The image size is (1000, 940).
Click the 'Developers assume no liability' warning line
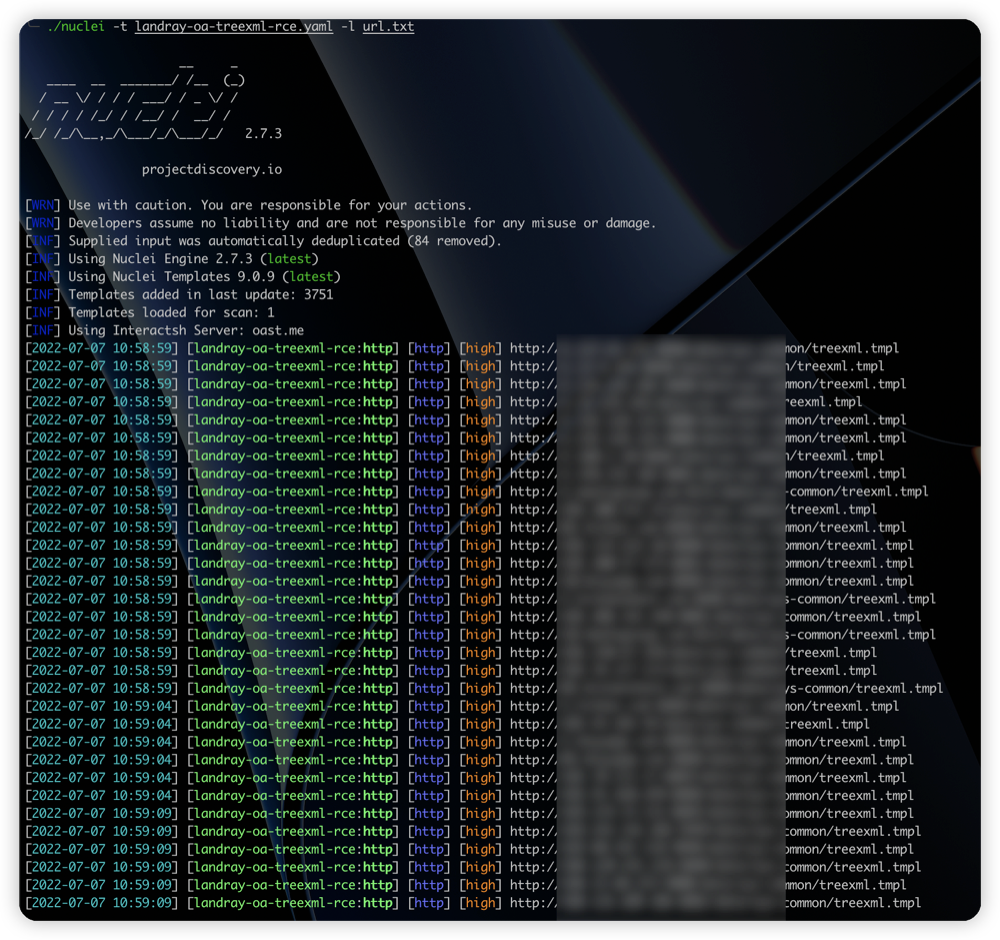click(x=341, y=223)
